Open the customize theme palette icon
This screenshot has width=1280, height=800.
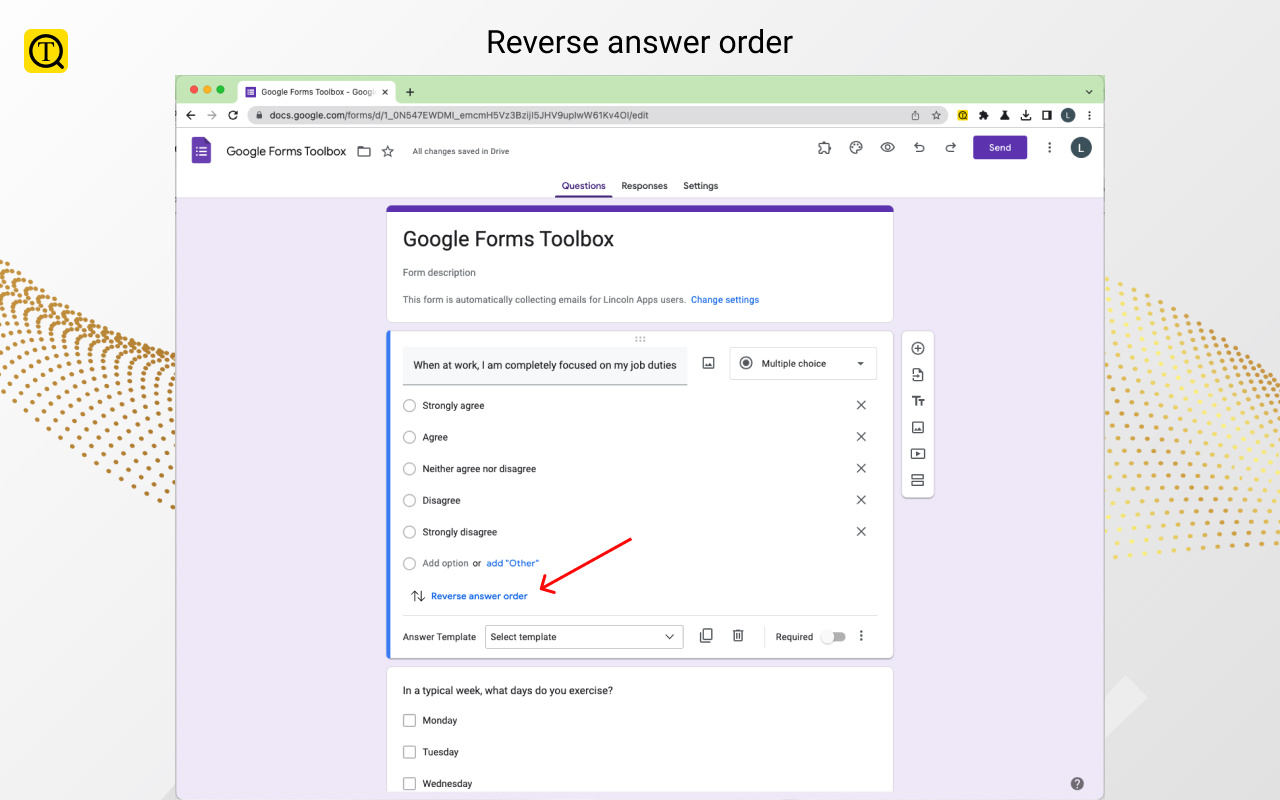[856, 147]
